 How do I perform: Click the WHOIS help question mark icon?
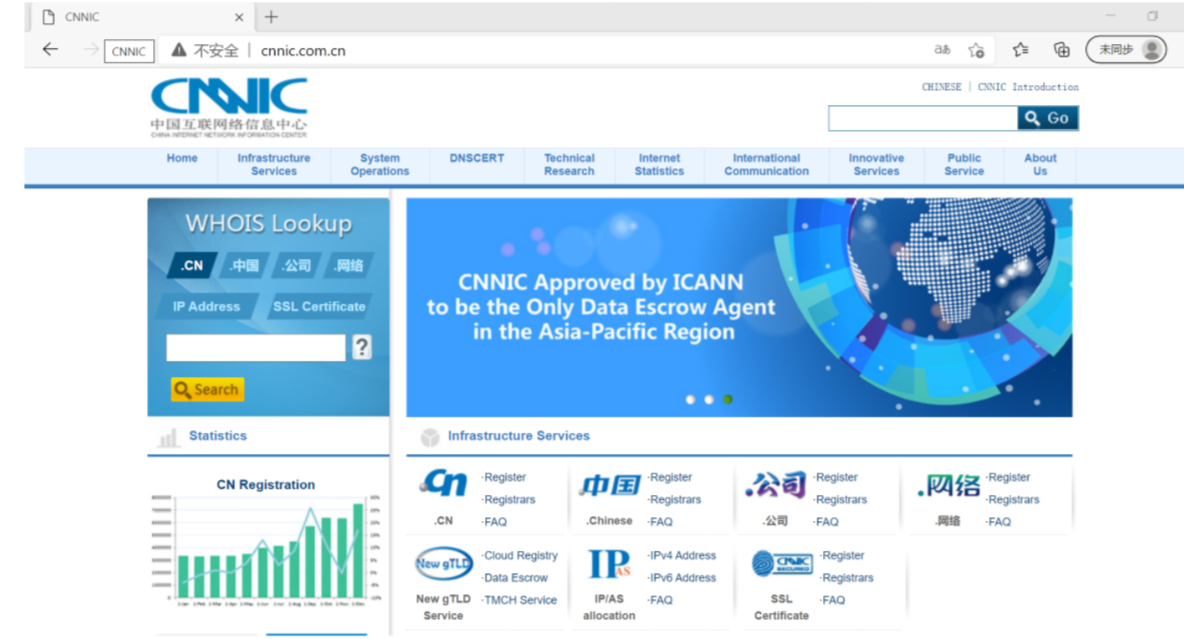[362, 347]
